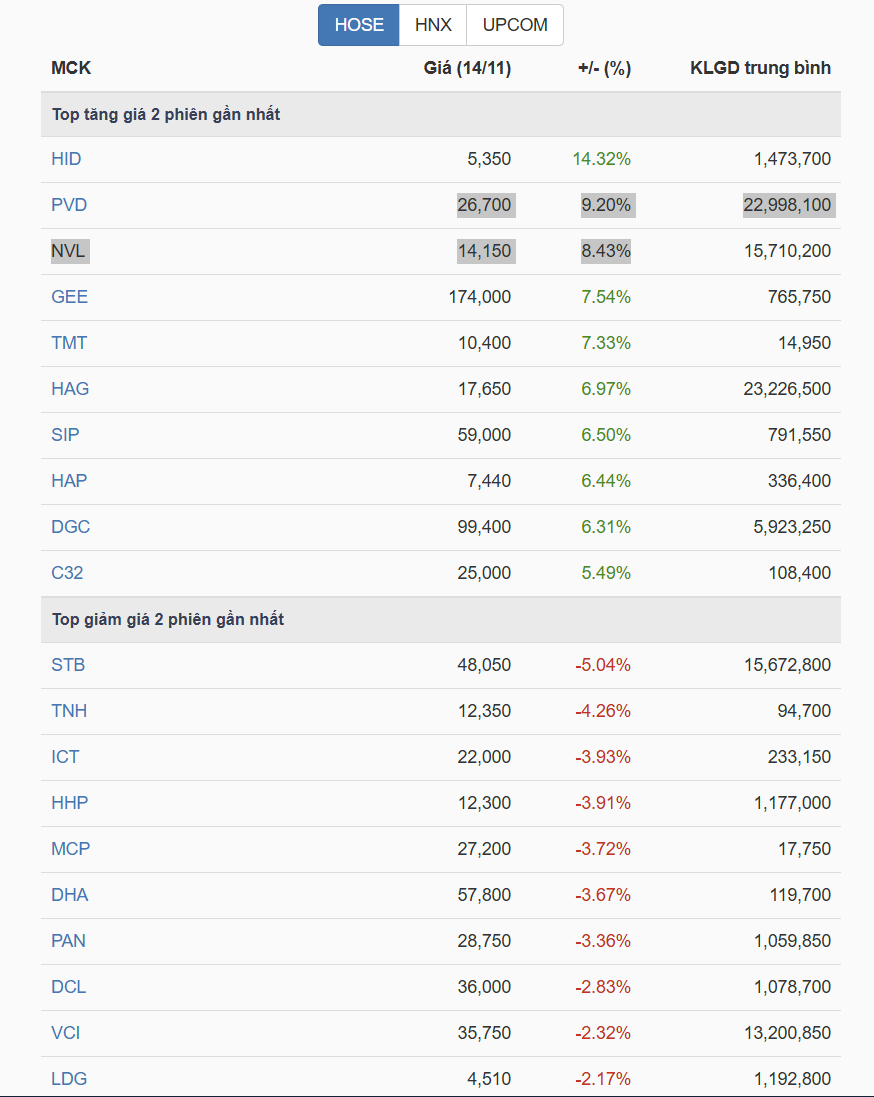
Task: Switch to the HOSE exchange tab
Action: click(358, 25)
